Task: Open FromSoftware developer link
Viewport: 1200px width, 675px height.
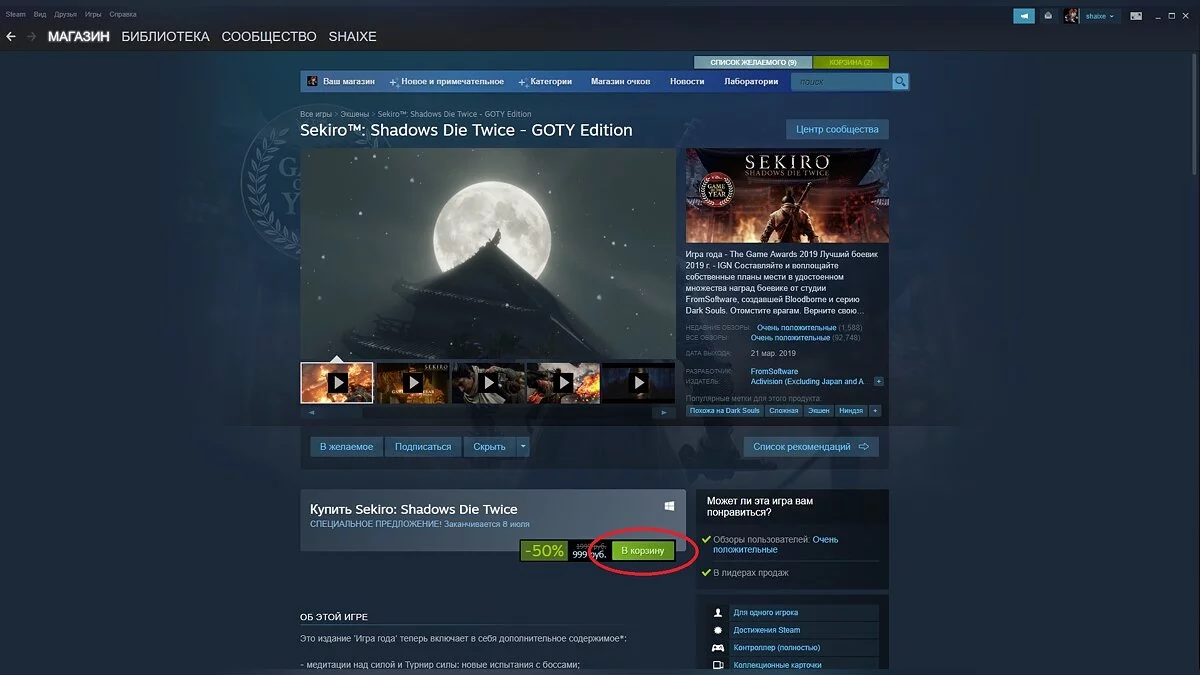Action: click(x=775, y=371)
